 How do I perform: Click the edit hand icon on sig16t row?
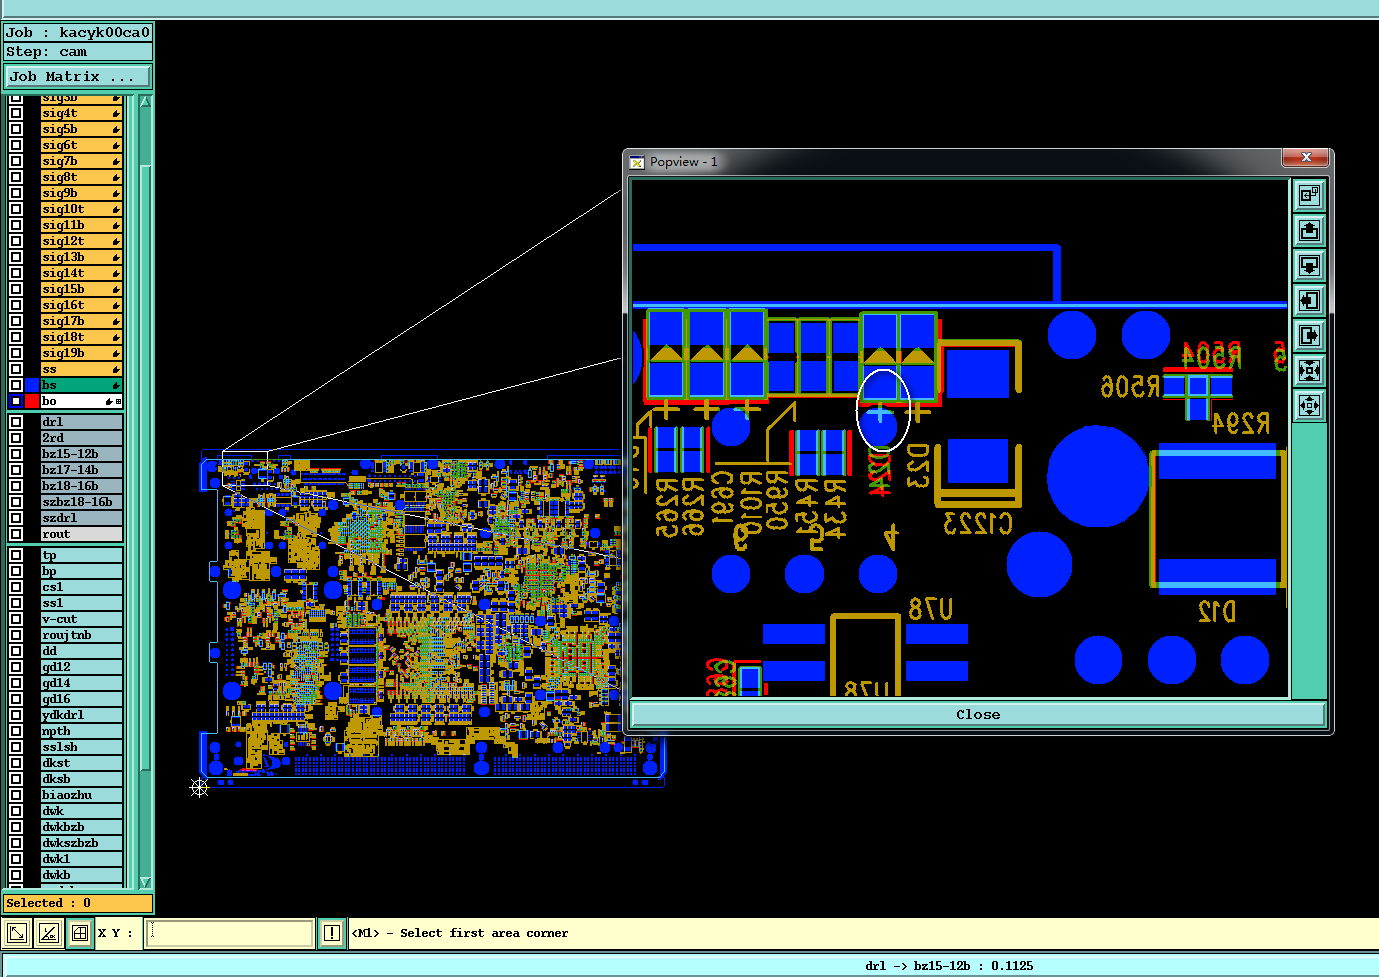pos(116,305)
